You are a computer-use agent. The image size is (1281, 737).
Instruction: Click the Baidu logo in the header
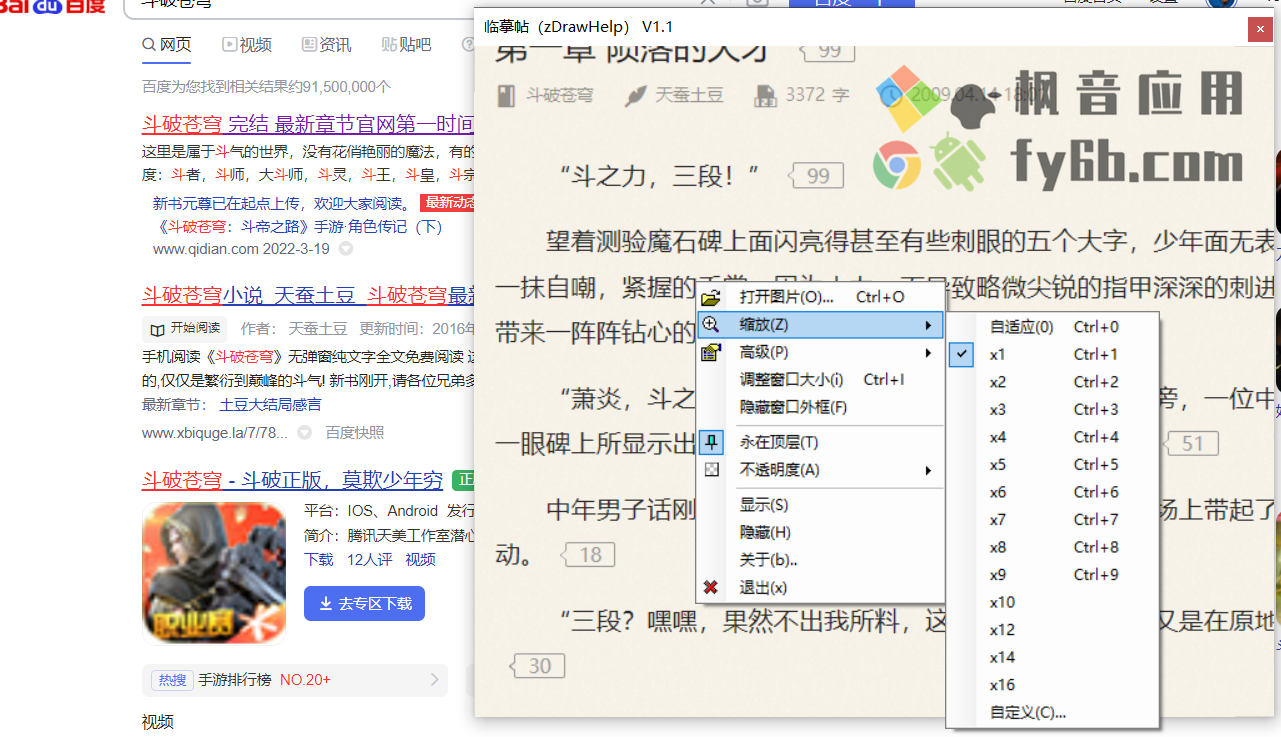point(53,7)
